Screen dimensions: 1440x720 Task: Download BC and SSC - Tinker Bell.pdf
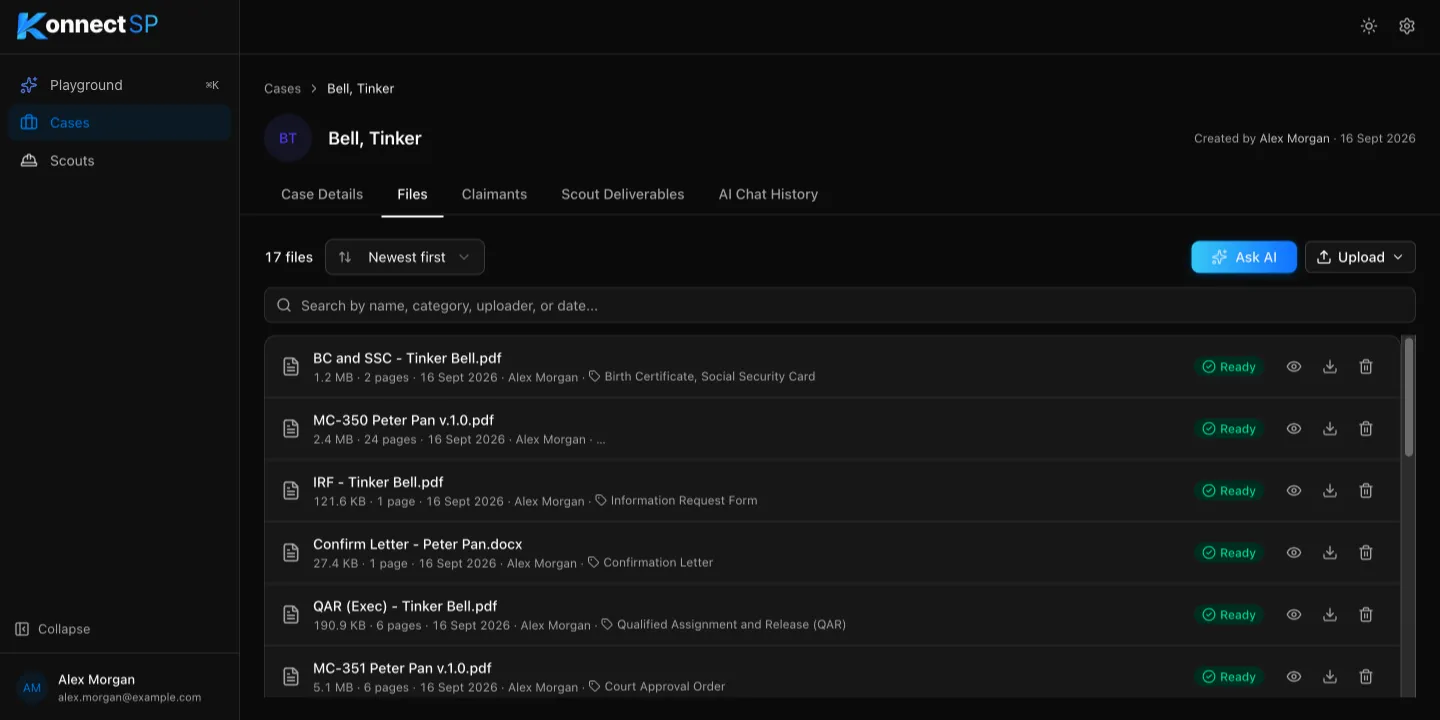tap(1330, 367)
